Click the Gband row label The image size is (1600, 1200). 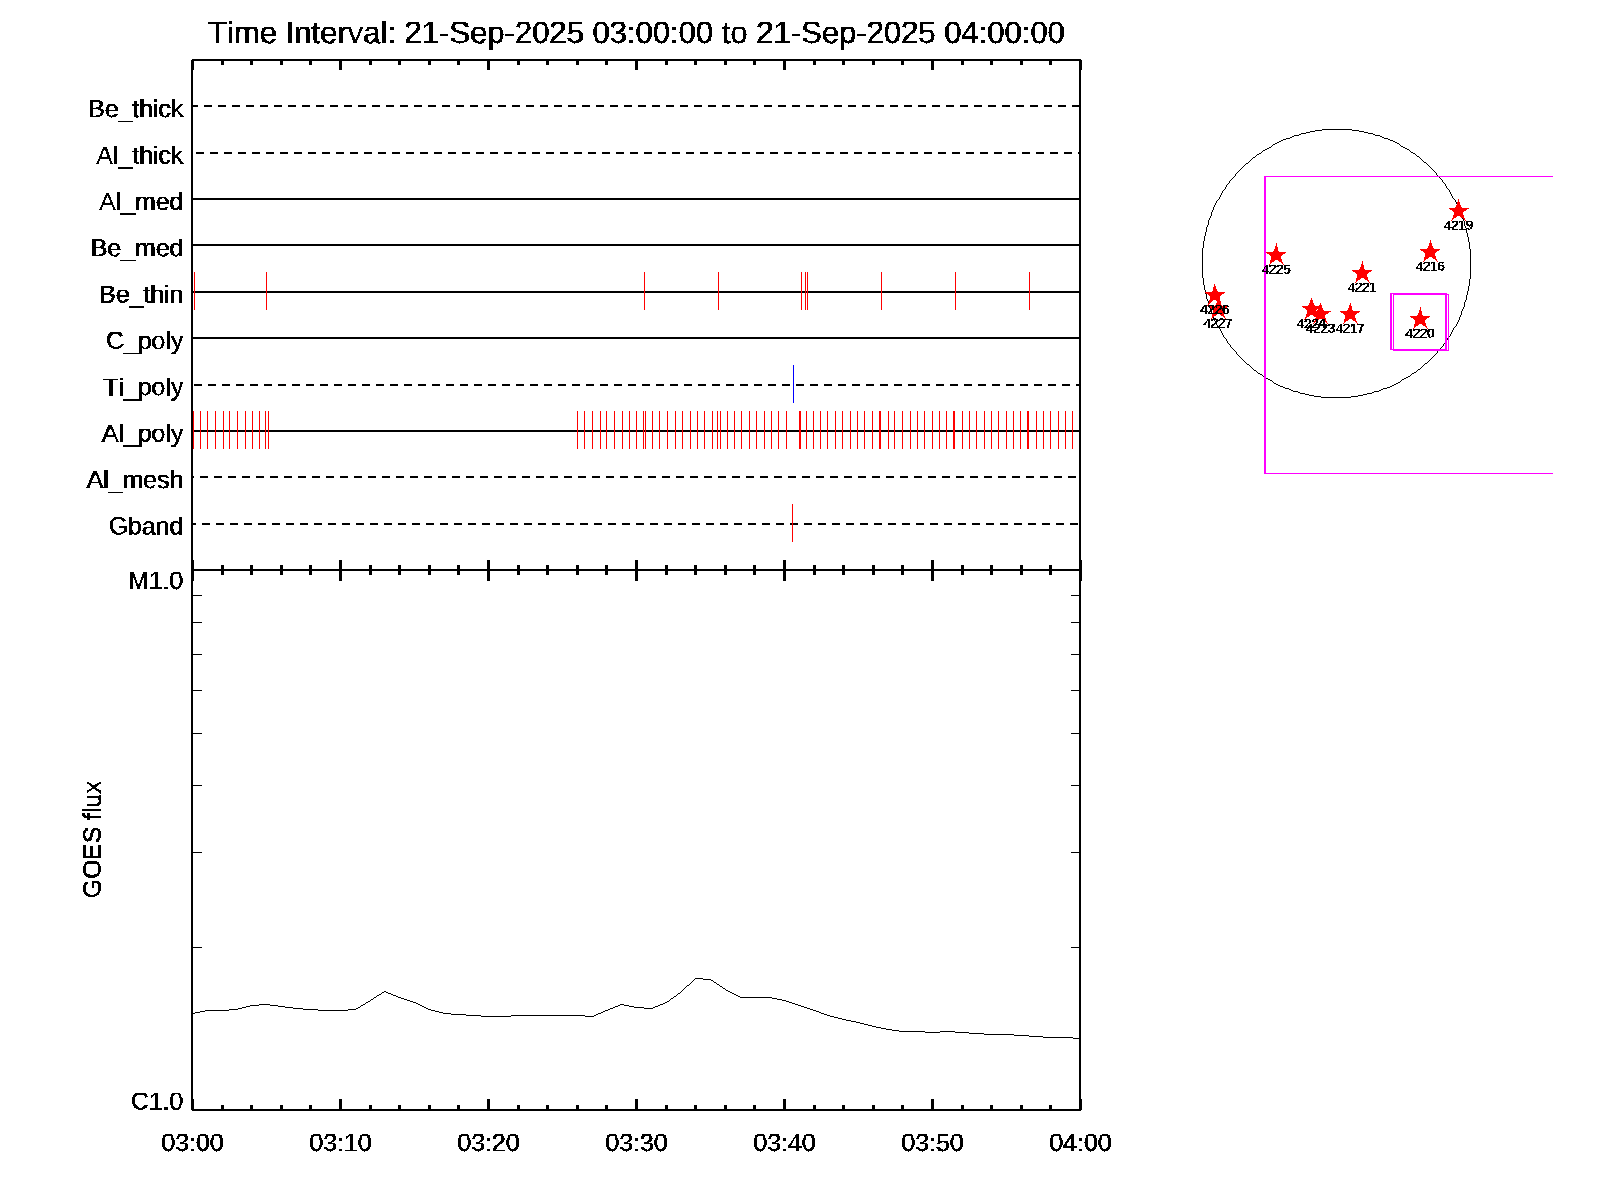click(146, 526)
